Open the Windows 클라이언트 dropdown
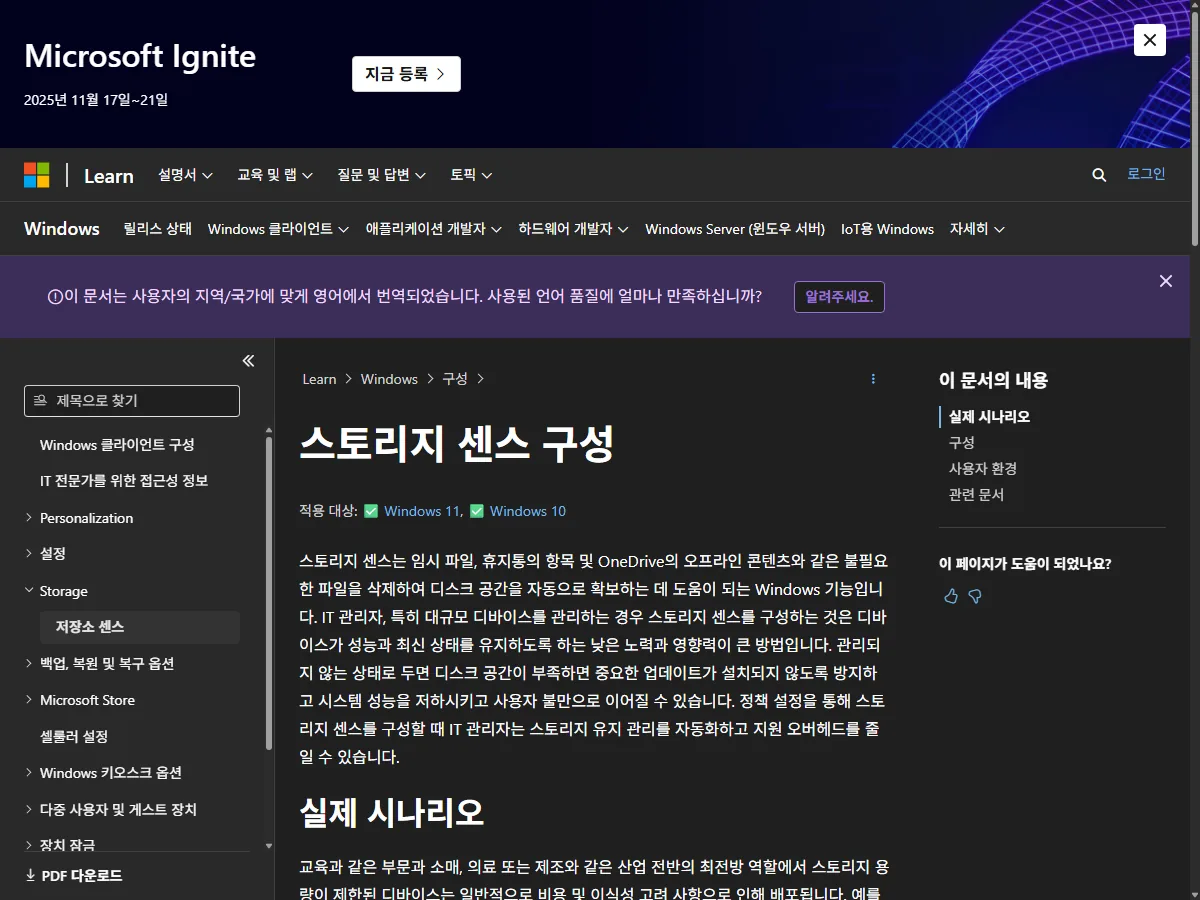Viewport: 1200px width, 900px height. [x=278, y=229]
